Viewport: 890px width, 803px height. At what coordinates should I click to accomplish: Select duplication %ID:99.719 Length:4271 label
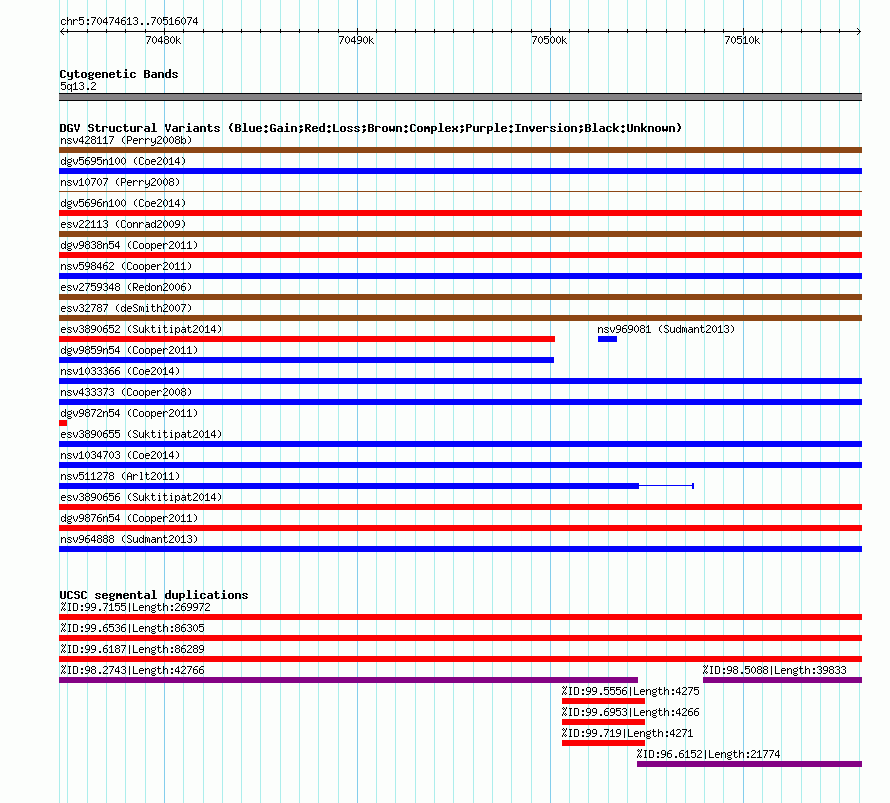pyautogui.click(x=627, y=733)
